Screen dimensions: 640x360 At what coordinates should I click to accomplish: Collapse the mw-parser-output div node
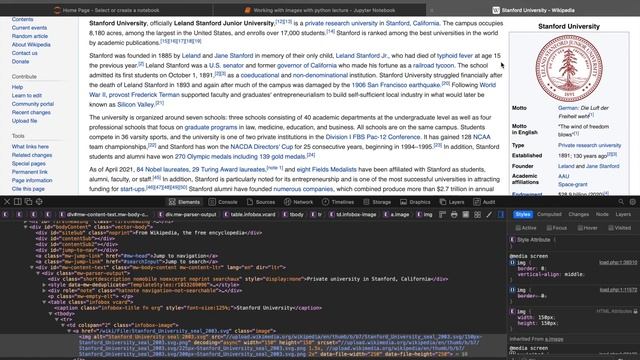38,273
